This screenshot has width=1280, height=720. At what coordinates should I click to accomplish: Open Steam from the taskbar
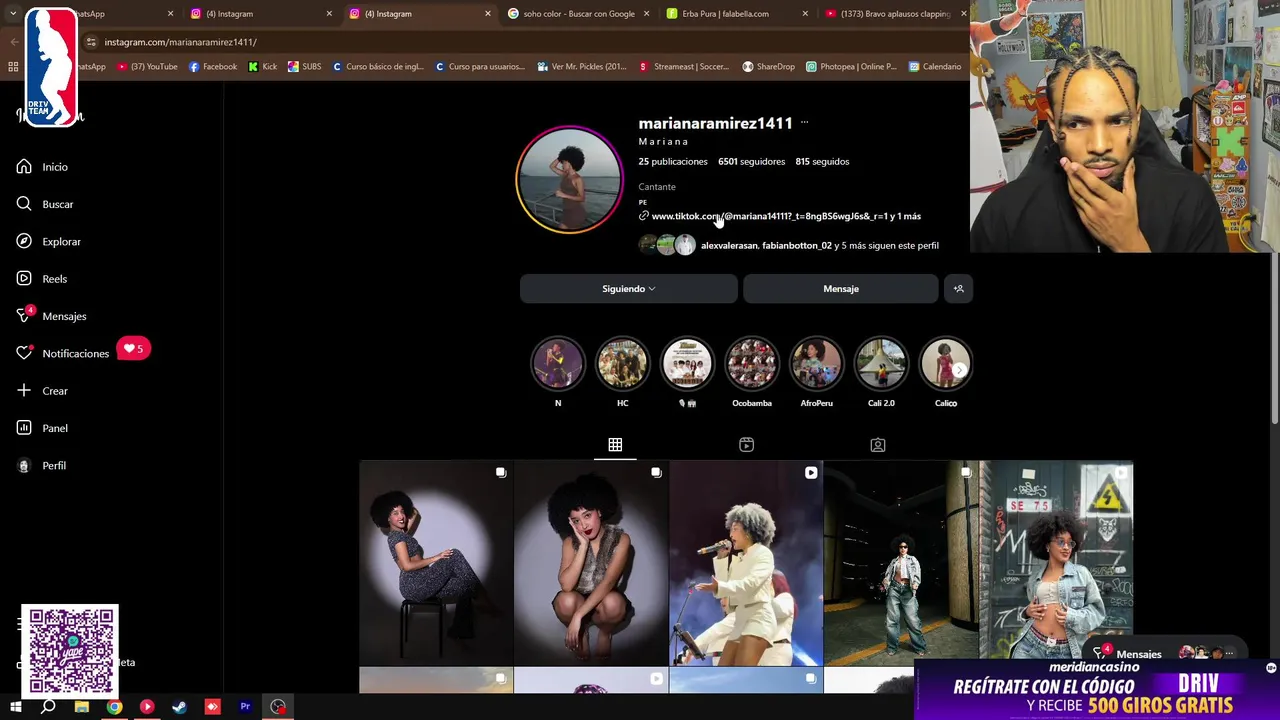click(x=180, y=707)
